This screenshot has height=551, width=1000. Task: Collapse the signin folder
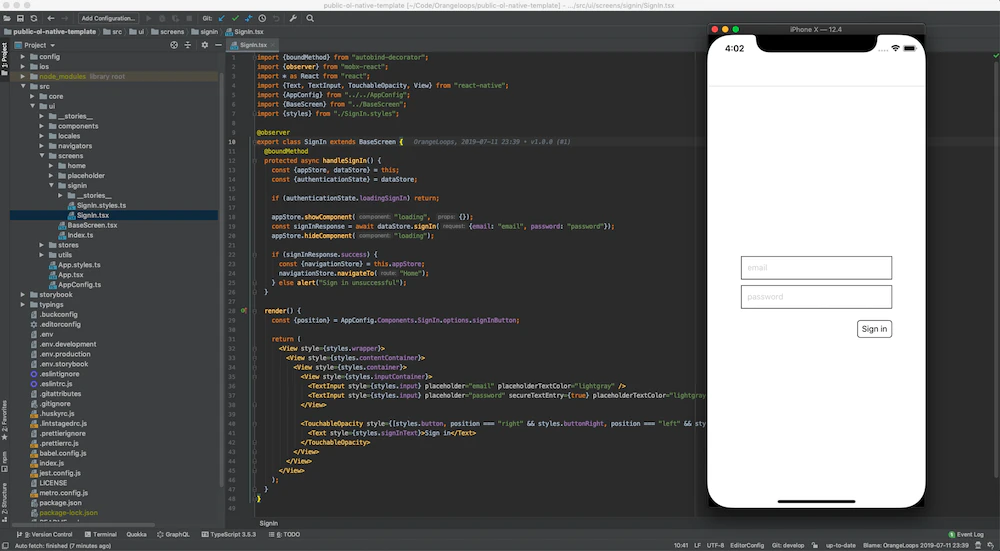[x=52, y=186]
